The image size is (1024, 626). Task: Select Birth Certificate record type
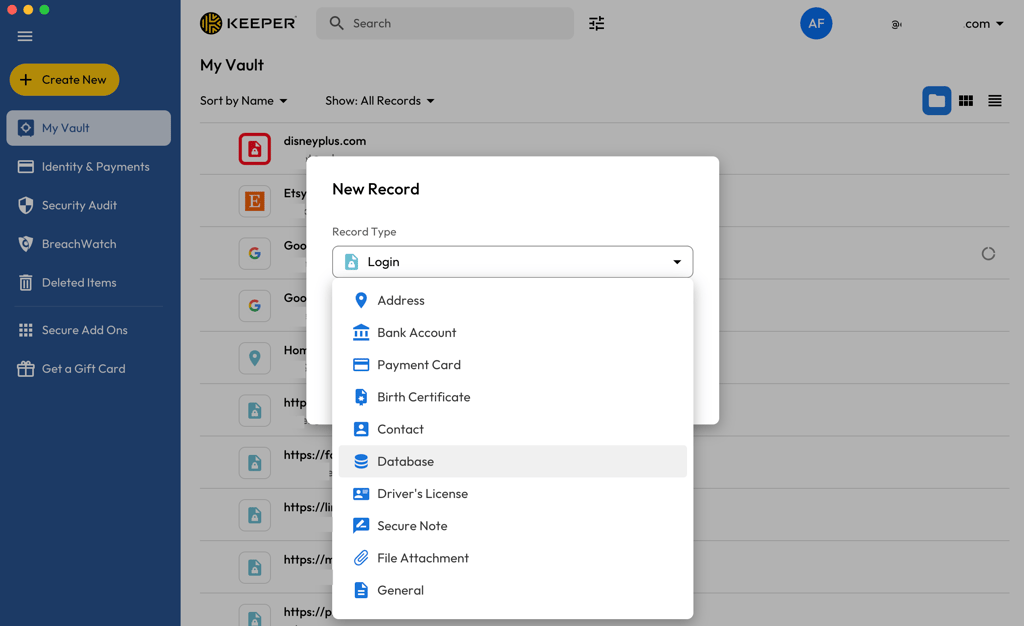(x=512, y=397)
